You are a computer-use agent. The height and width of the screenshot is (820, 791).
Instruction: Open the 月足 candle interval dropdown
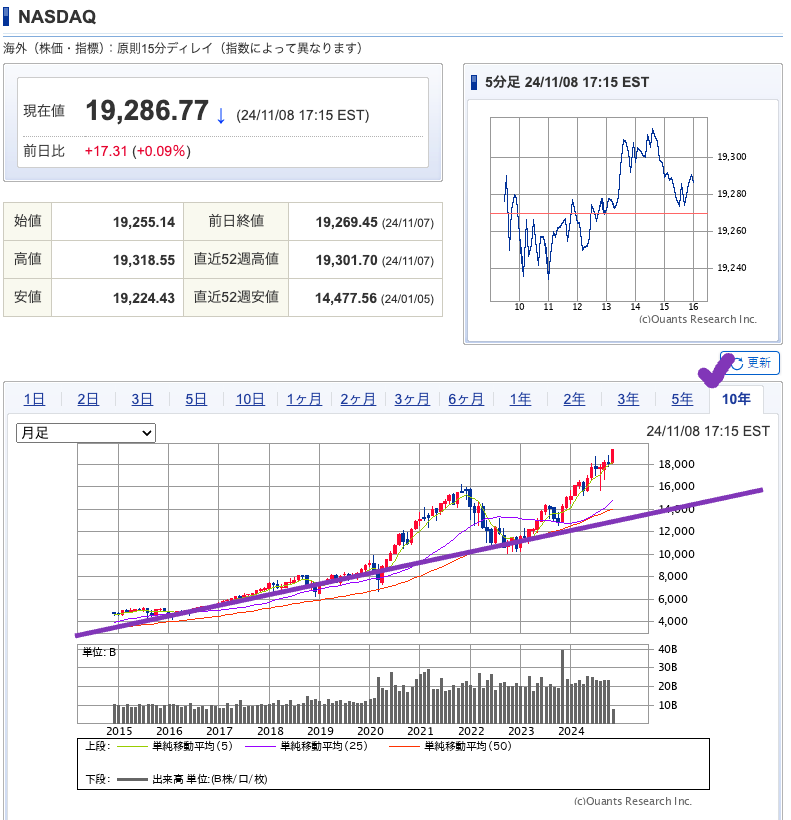[86, 433]
